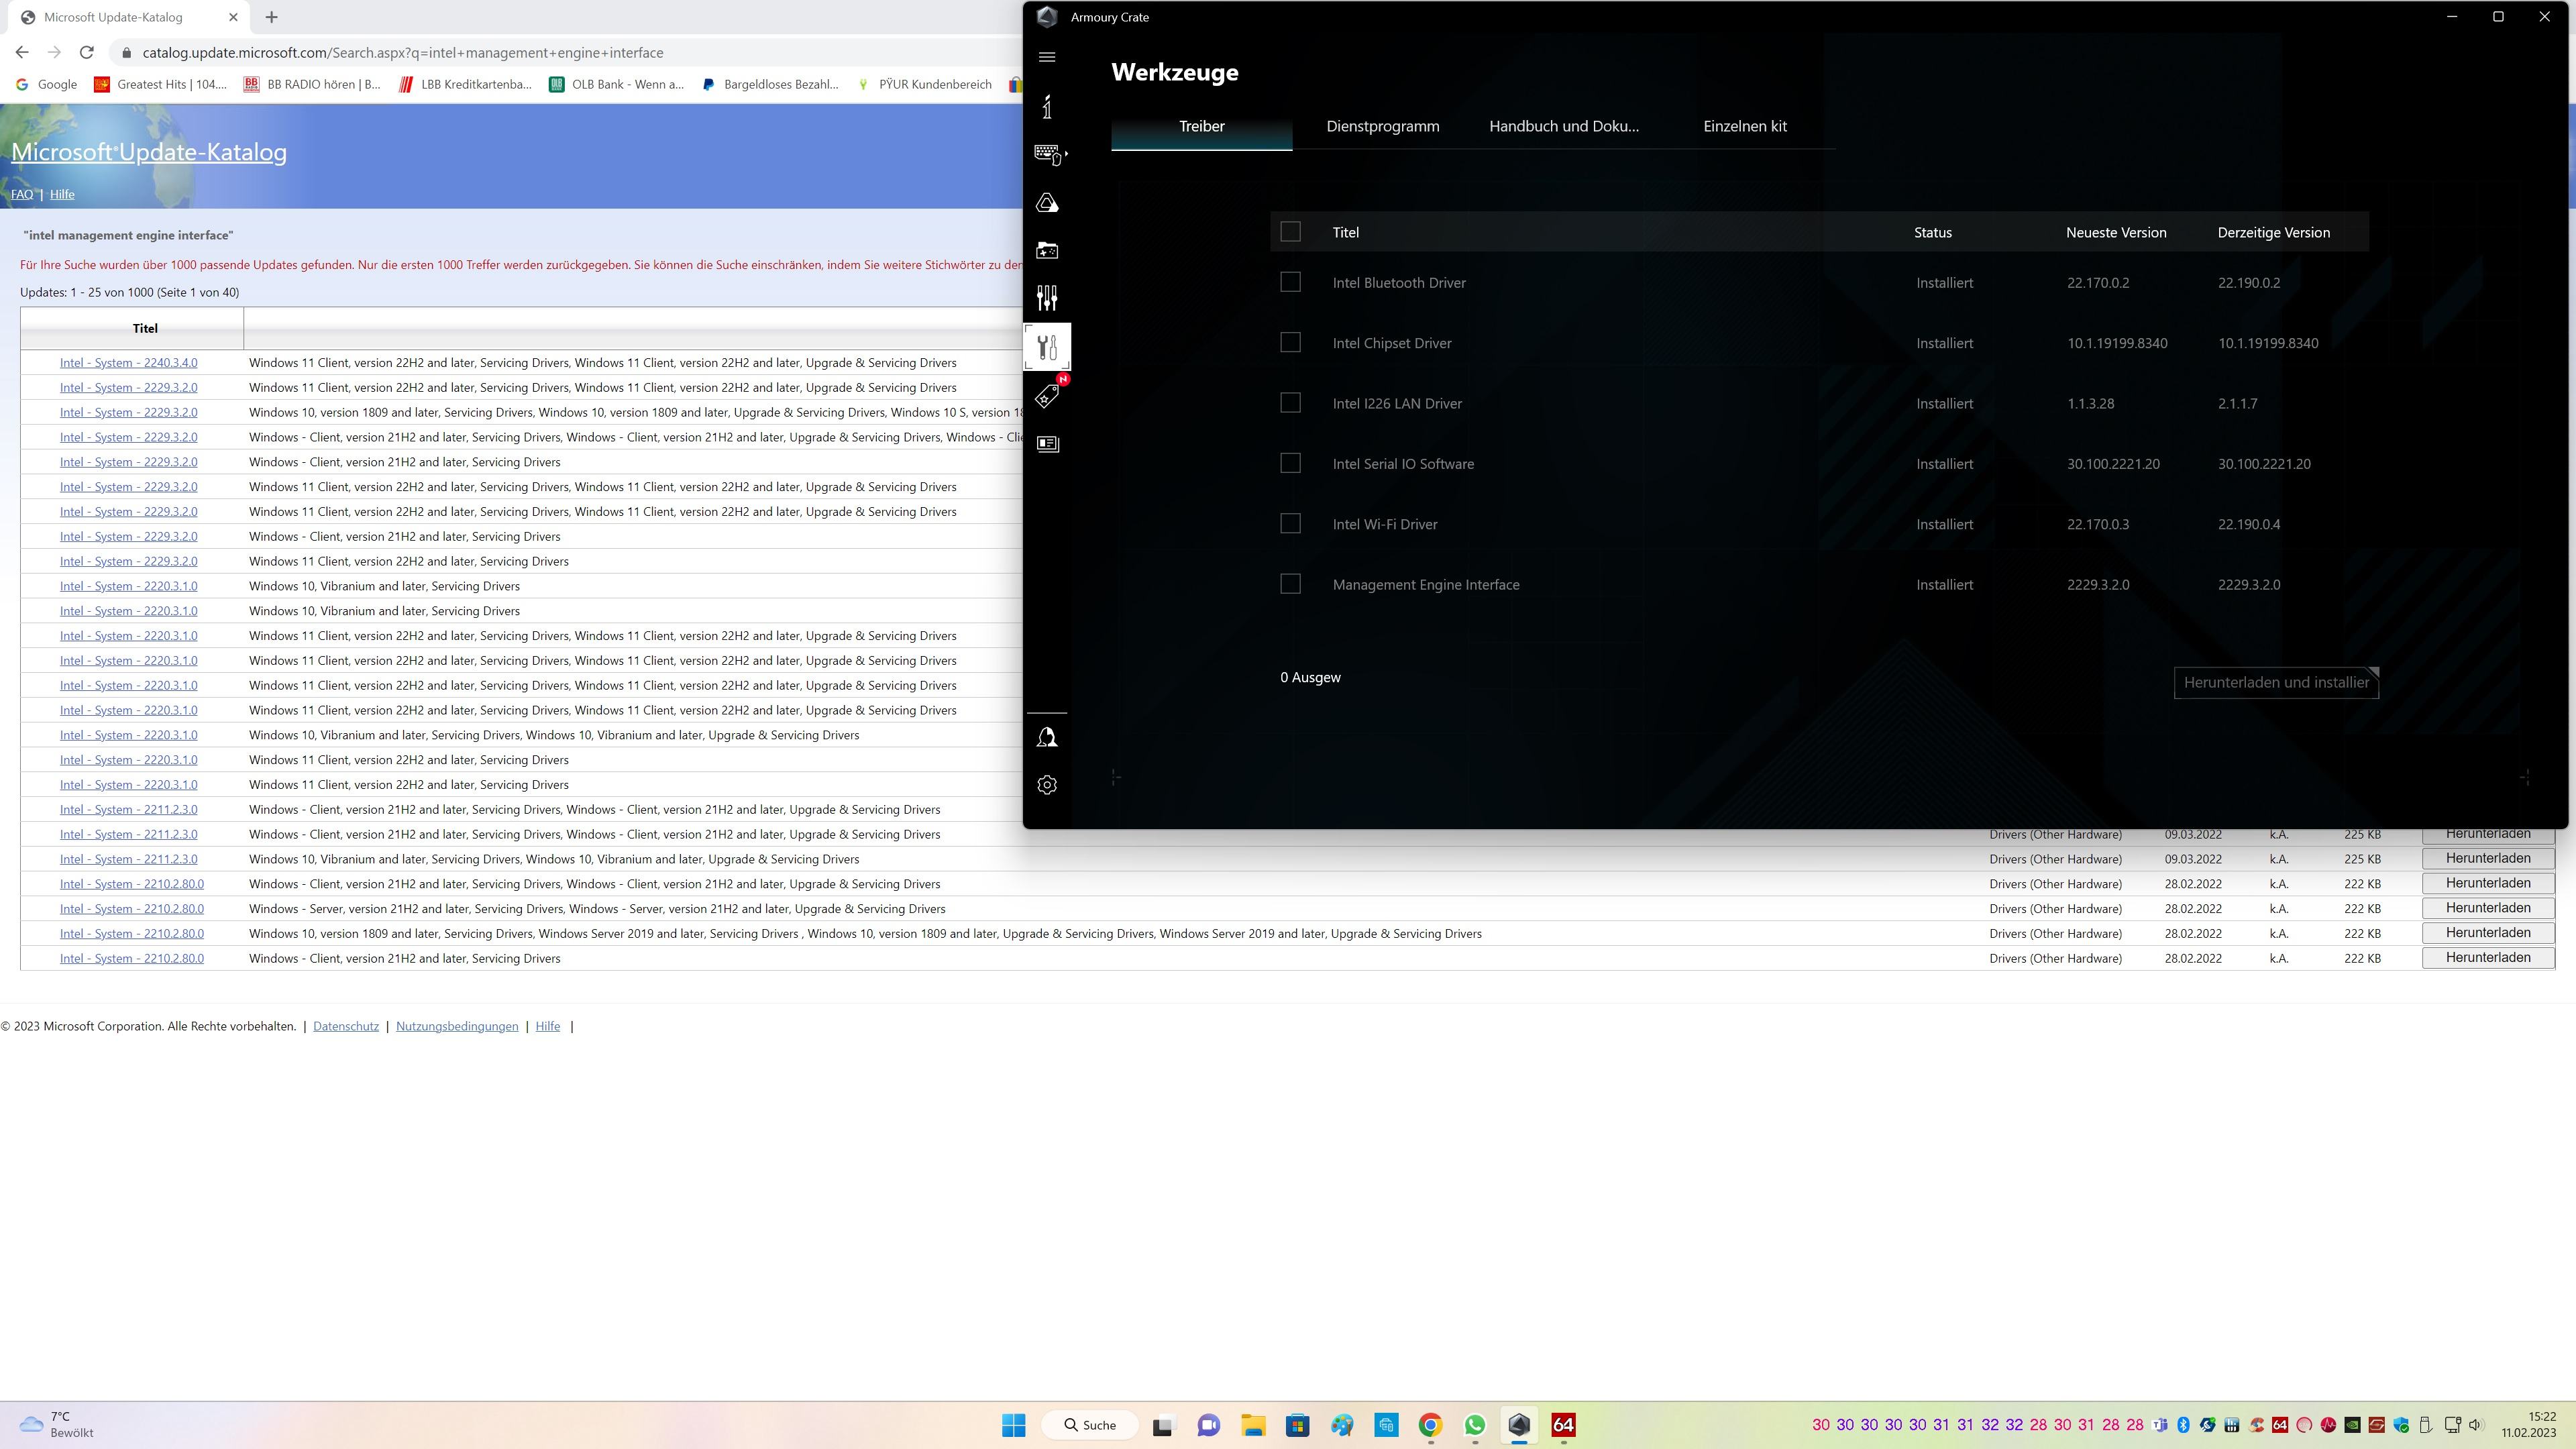Open Armoury Crate hamburger menu

pos(1047,57)
